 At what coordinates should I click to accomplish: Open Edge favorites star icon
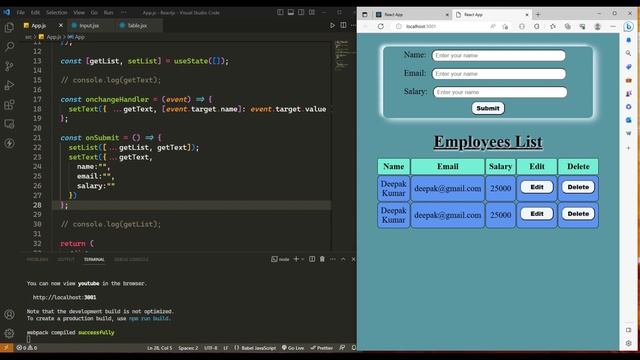pyautogui.click(x=553, y=27)
